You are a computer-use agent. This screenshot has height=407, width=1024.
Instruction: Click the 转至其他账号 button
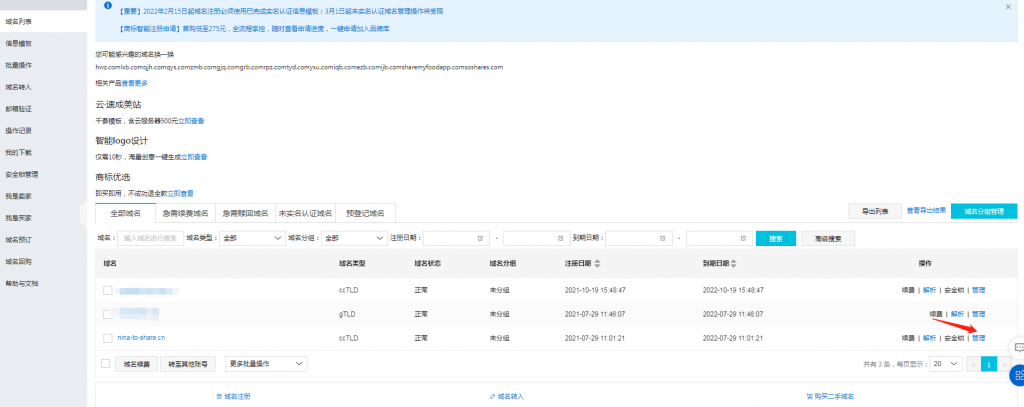[x=187, y=364]
